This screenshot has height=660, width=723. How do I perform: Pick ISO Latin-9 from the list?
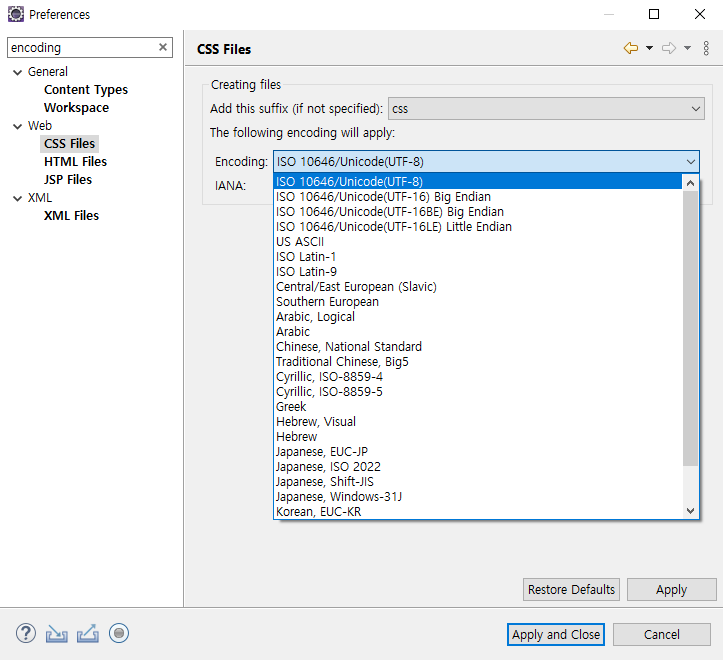pos(478,272)
